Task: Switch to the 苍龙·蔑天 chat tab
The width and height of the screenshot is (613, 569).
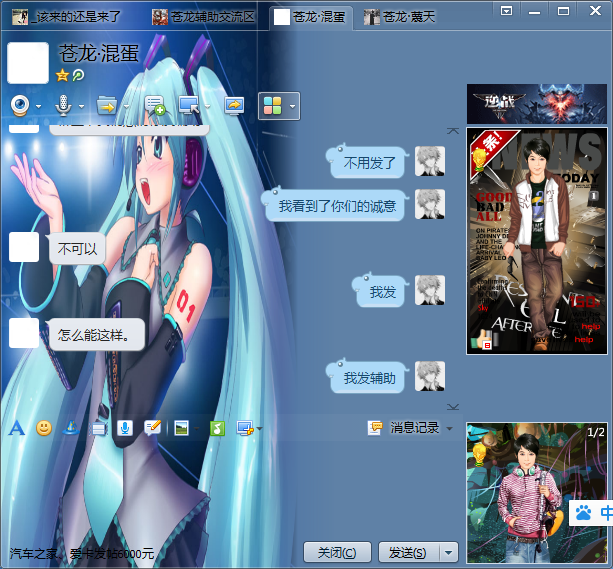Action: pos(400,17)
